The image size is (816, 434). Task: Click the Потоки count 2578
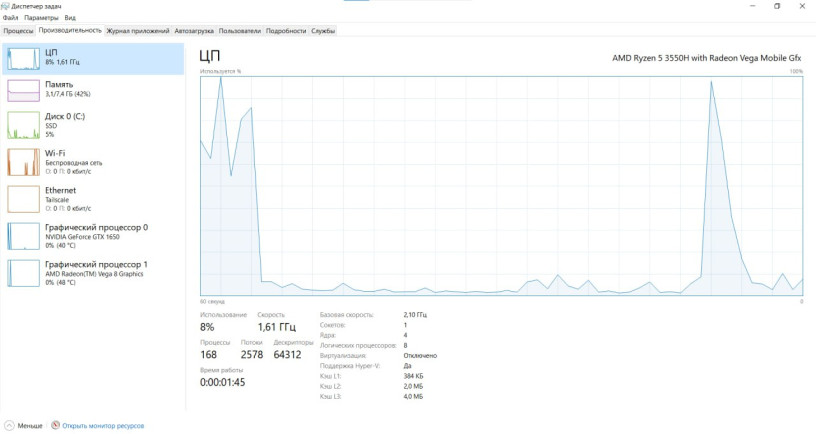(x=252, y=355)
